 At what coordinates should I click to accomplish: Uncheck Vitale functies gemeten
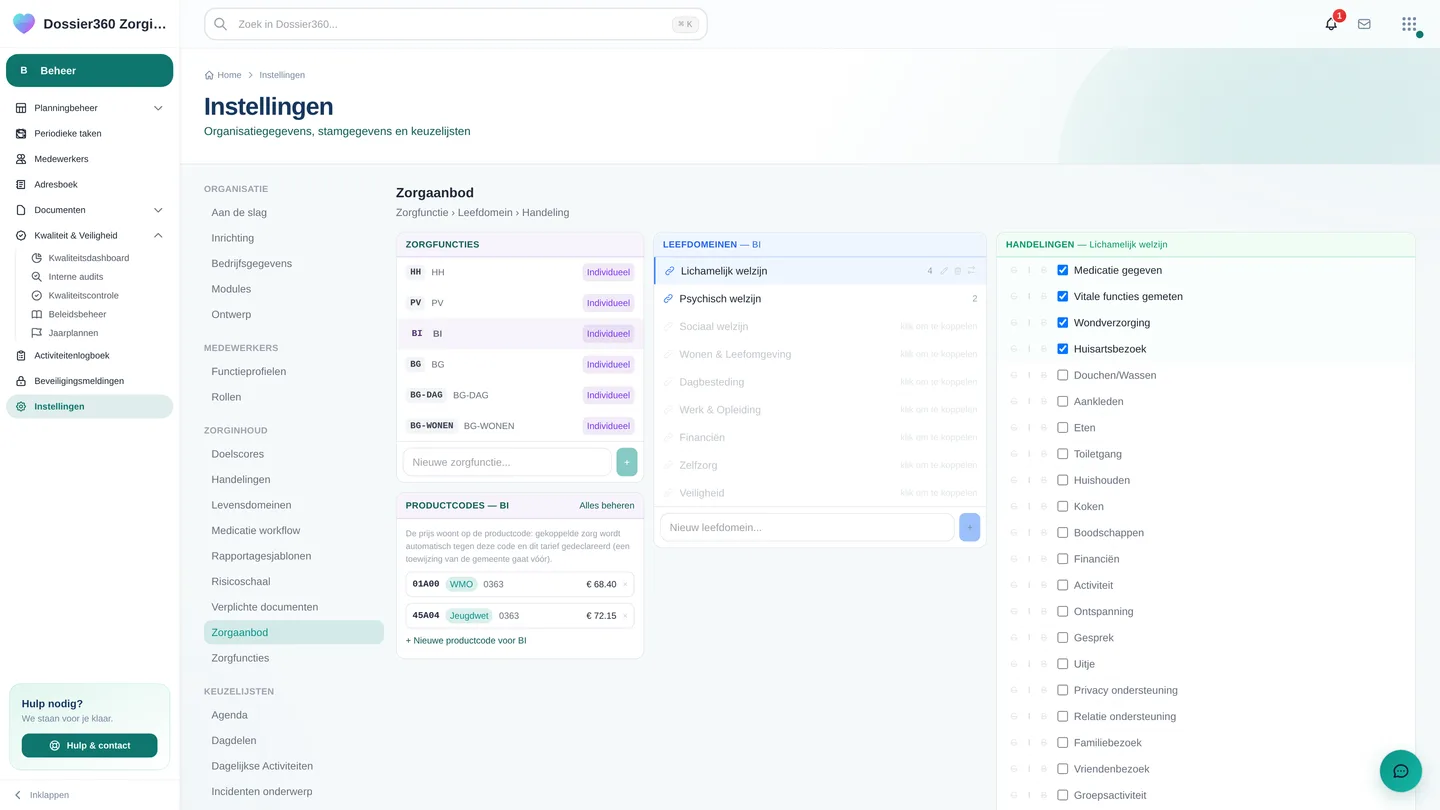1063,296
